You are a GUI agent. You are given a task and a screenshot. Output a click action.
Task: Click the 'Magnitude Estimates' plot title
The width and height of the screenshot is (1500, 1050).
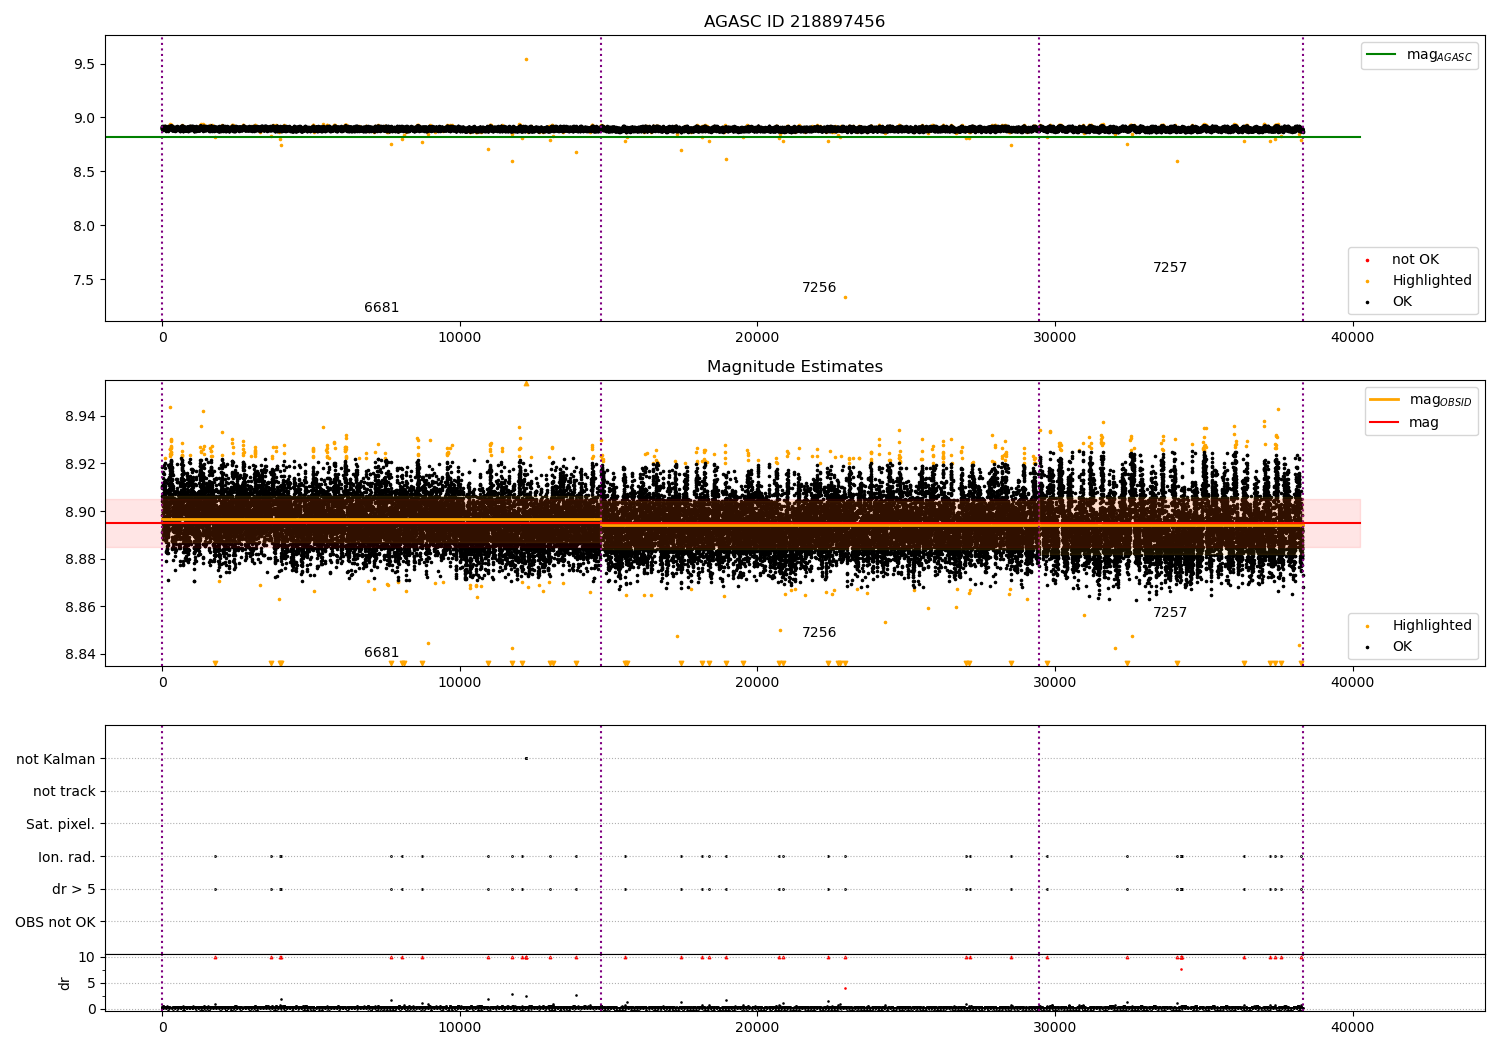point(794,367)
